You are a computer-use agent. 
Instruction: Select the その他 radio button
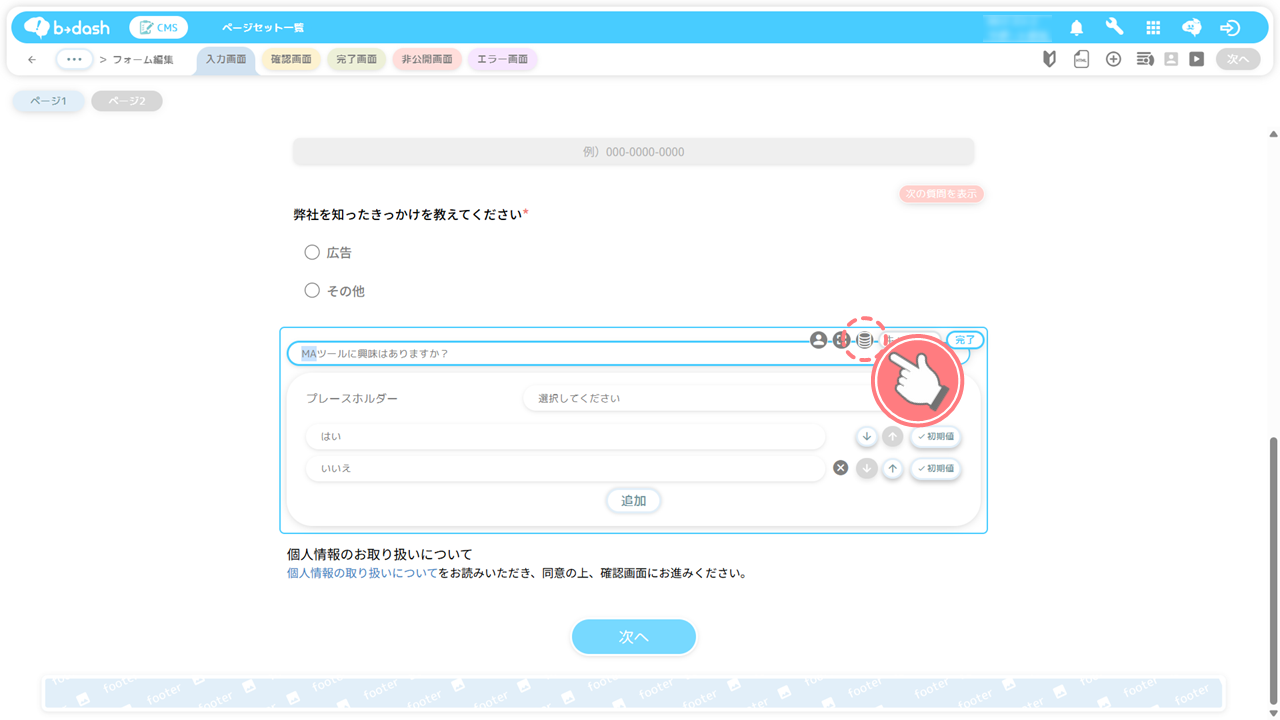point(312,291)
